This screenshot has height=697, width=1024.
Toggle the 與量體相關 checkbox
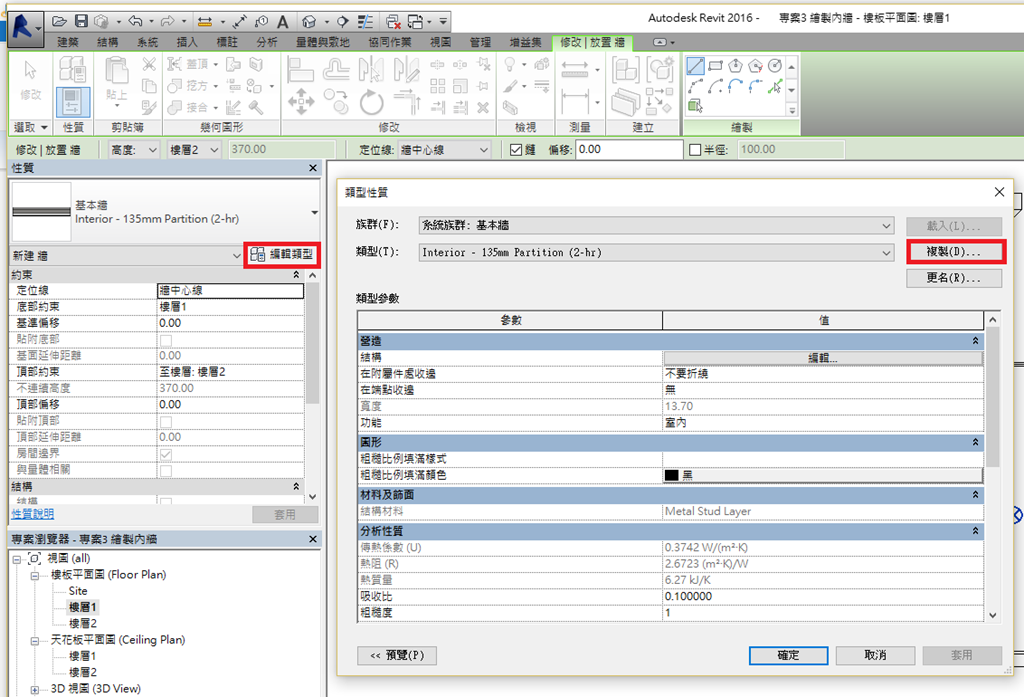(166, 470)
